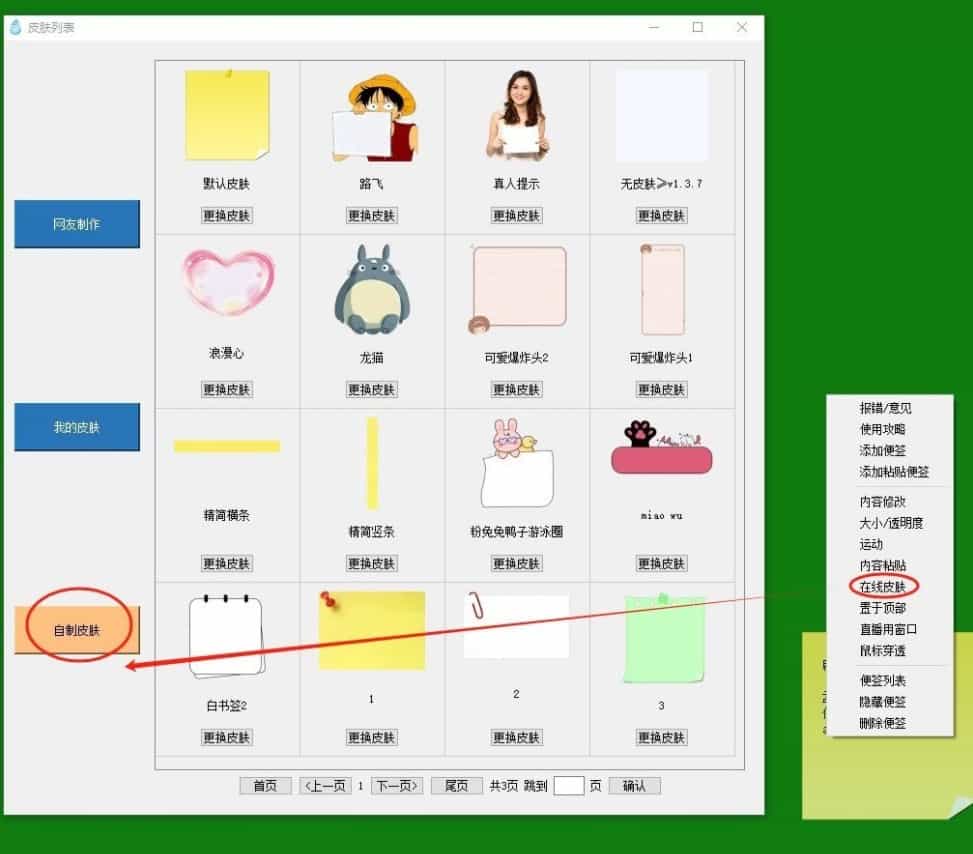The image size is (973, 854).
Task: Choose the pink heart 浪漫心 skin image
Action: [227, 283]
